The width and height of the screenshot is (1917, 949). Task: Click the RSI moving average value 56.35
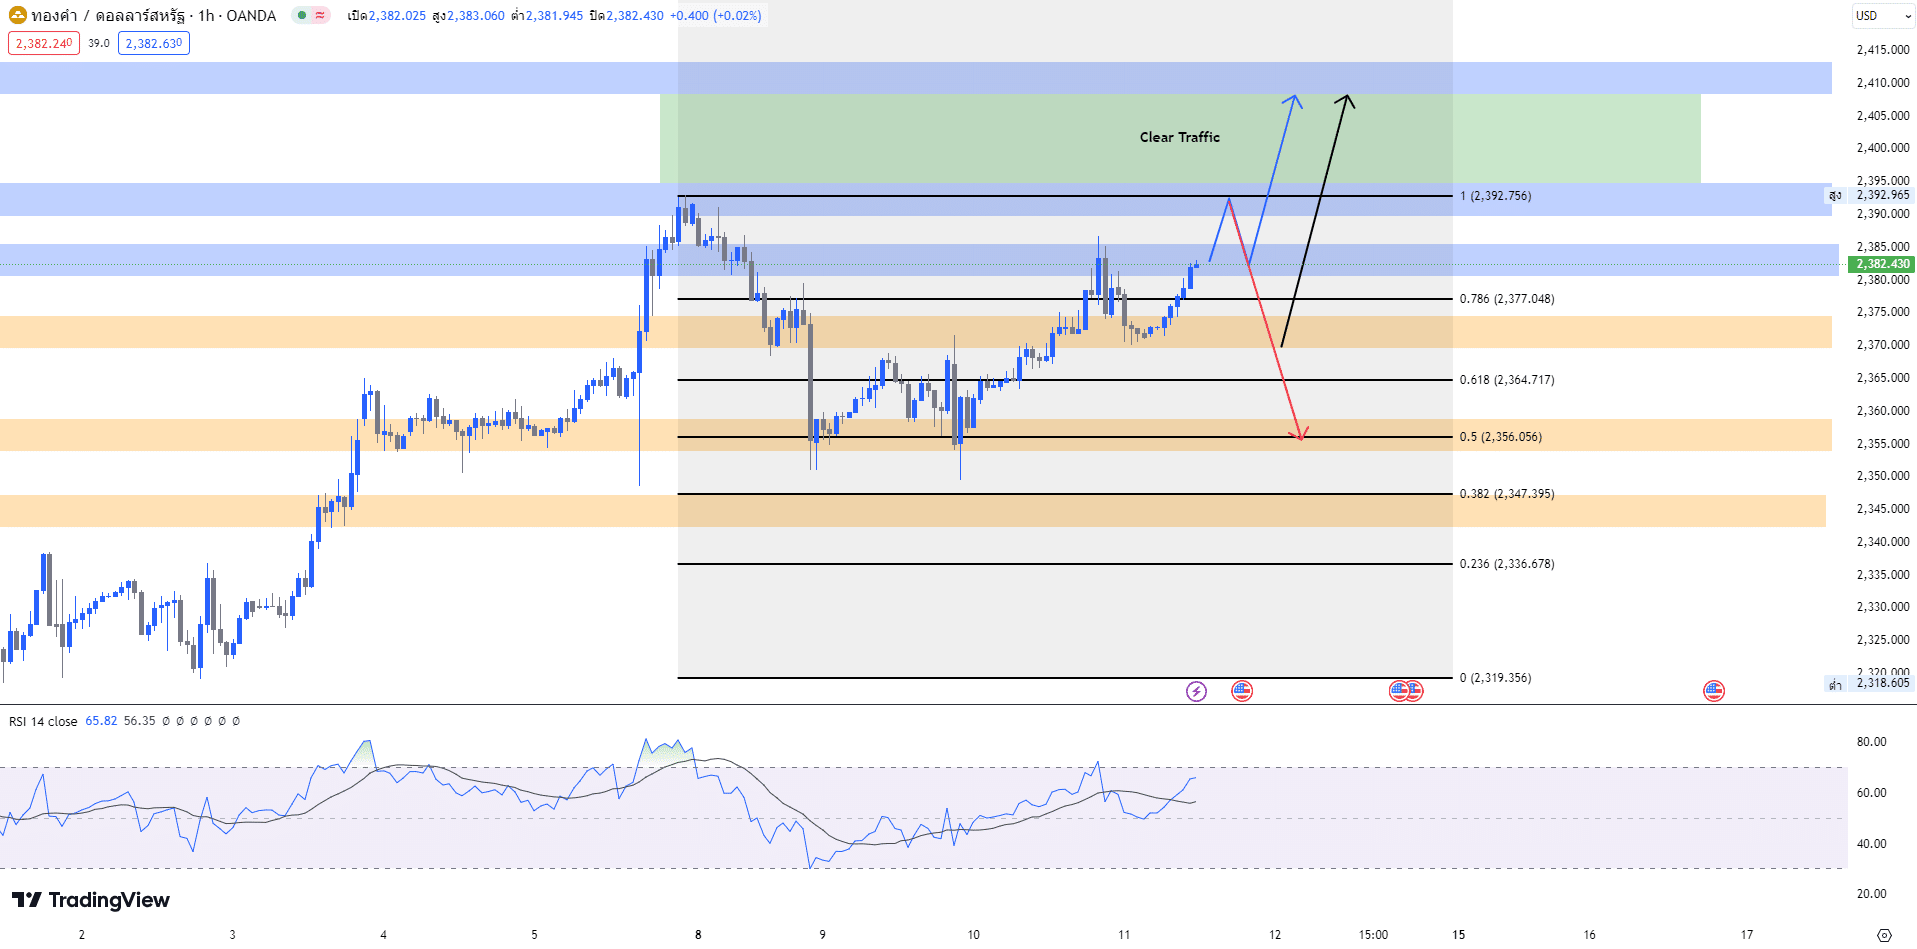(139, 721)
